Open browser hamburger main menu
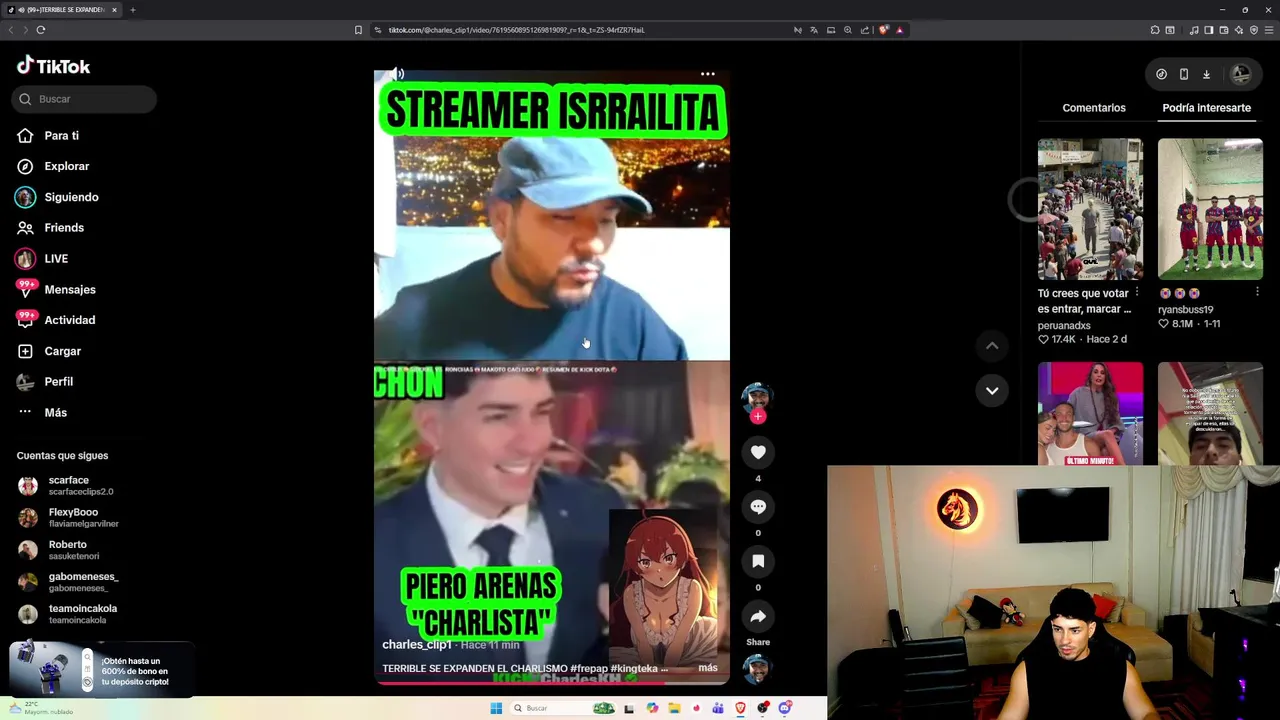 1268,30
